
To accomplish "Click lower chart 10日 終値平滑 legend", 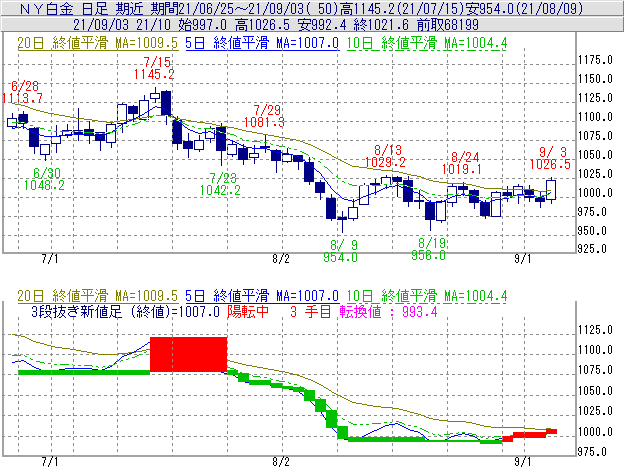I will point(427,296).
